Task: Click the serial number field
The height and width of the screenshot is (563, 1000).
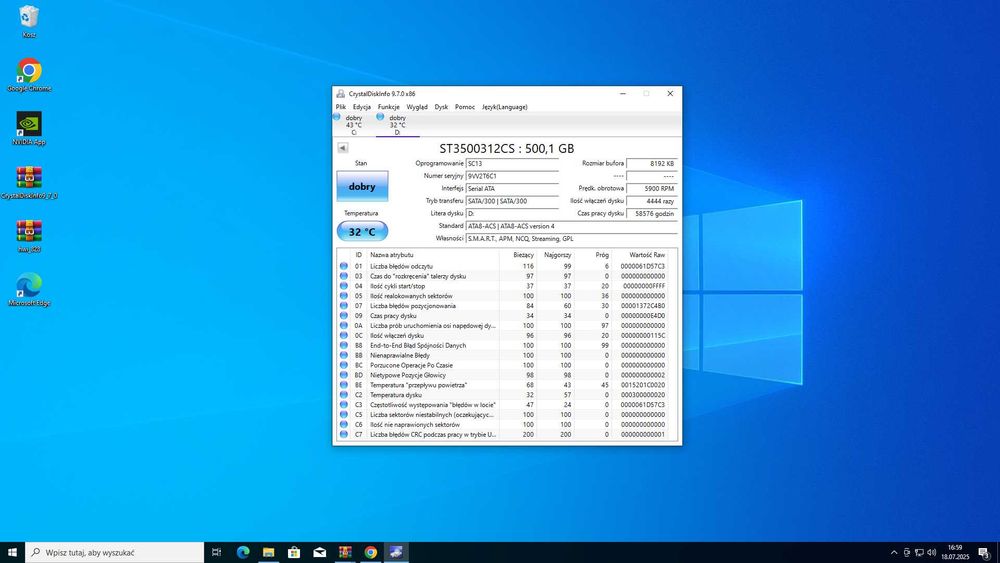Action: click(512, 175)
